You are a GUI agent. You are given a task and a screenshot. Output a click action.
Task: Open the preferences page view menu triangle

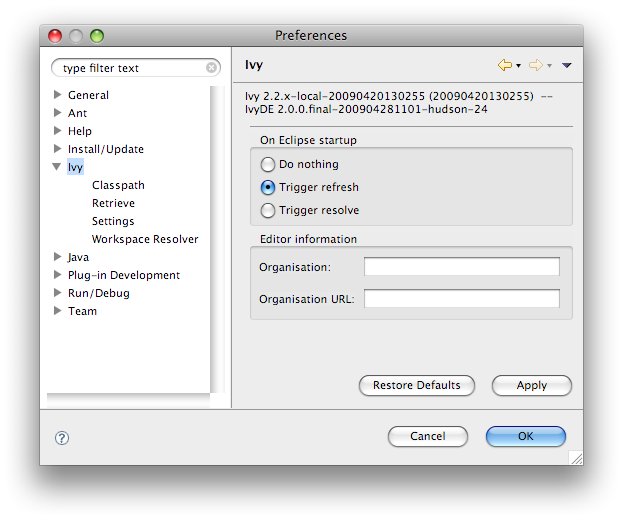[567, 66]
